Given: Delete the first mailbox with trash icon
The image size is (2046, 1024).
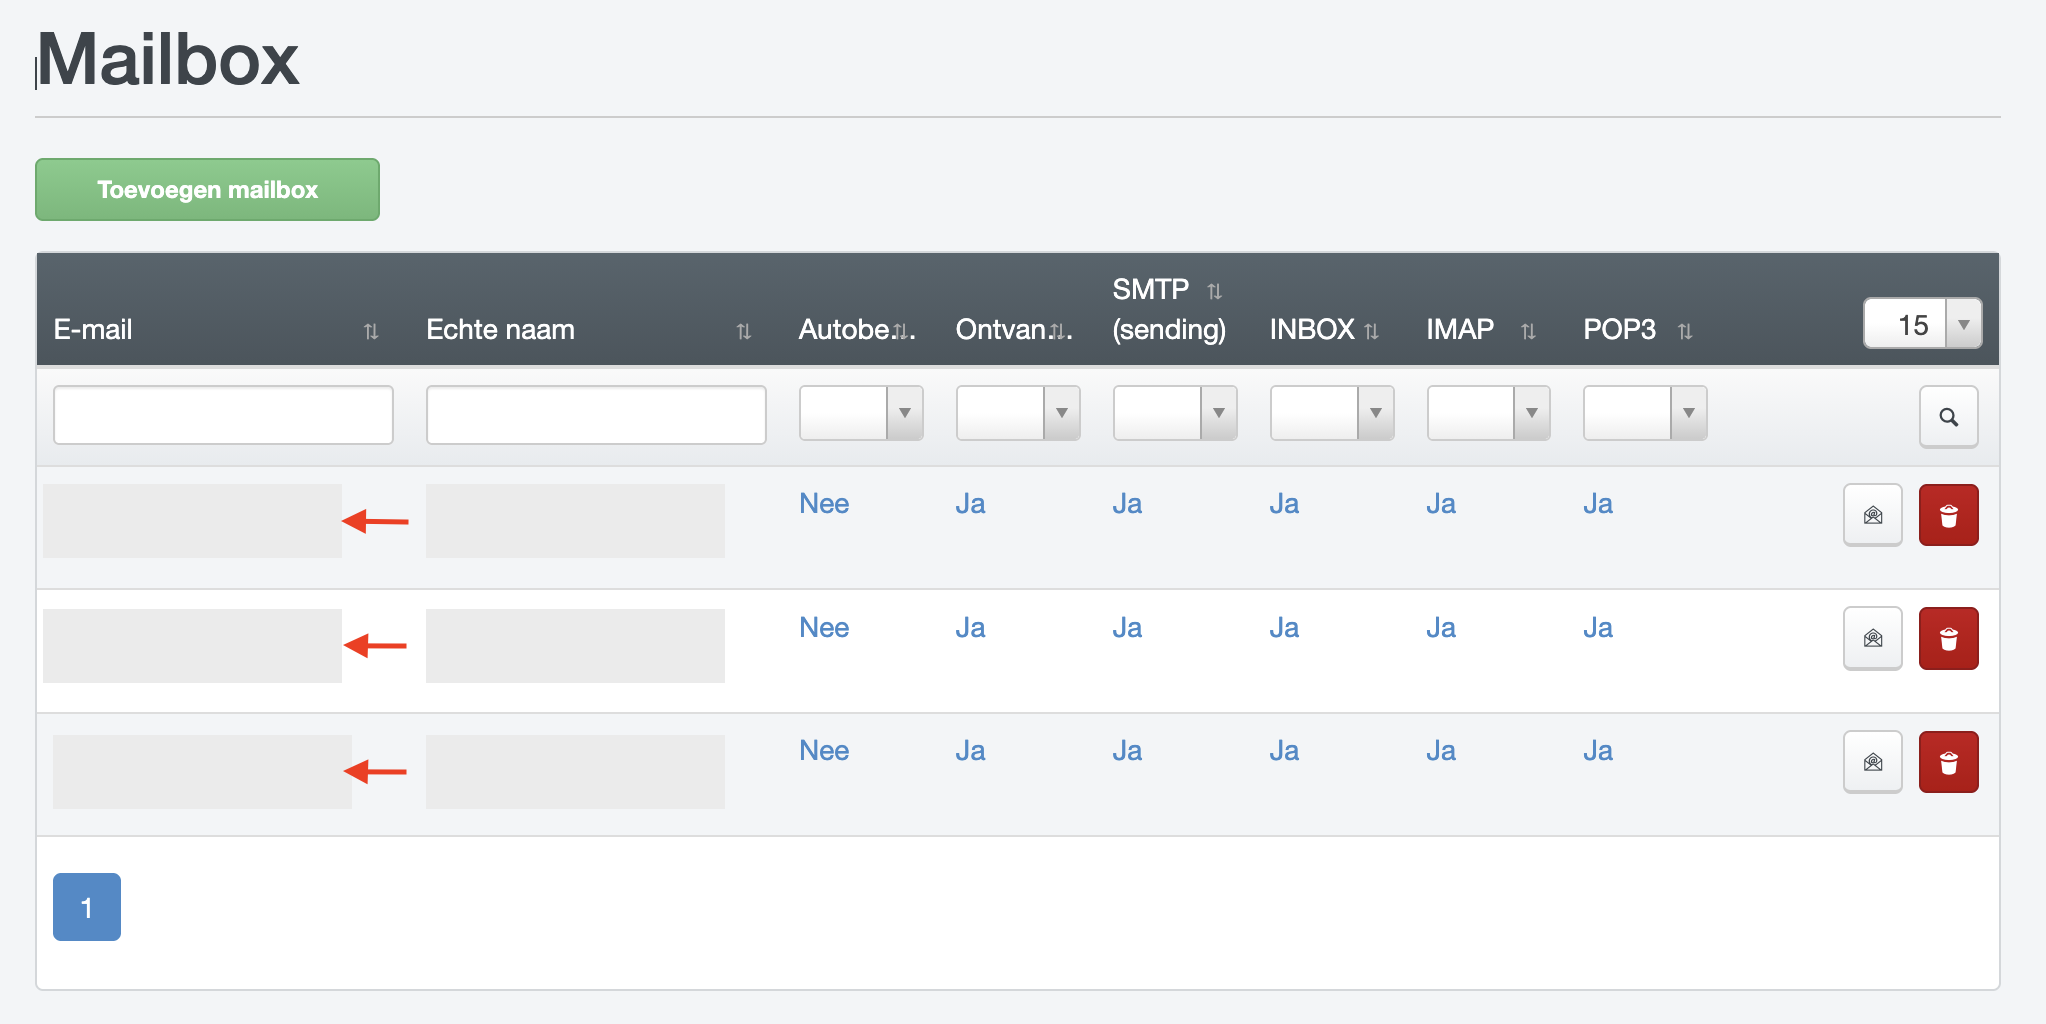Looking at the screenshot, I should point(1948,515).
